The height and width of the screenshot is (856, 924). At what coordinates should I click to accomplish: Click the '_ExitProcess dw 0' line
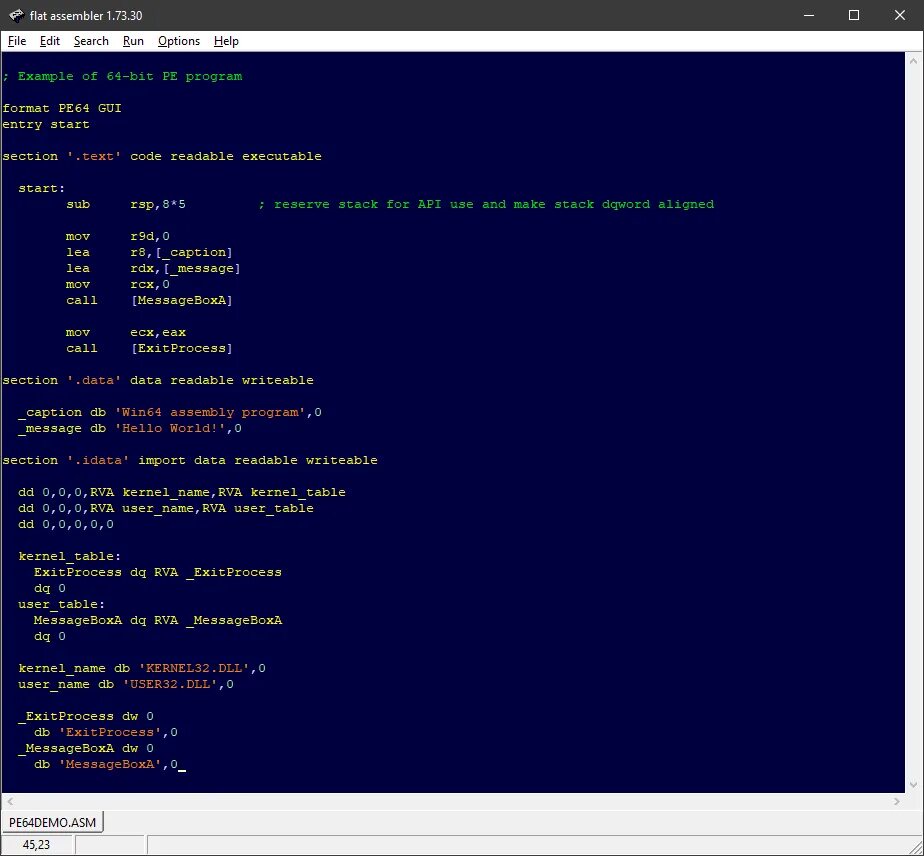(x=86, y=716)
